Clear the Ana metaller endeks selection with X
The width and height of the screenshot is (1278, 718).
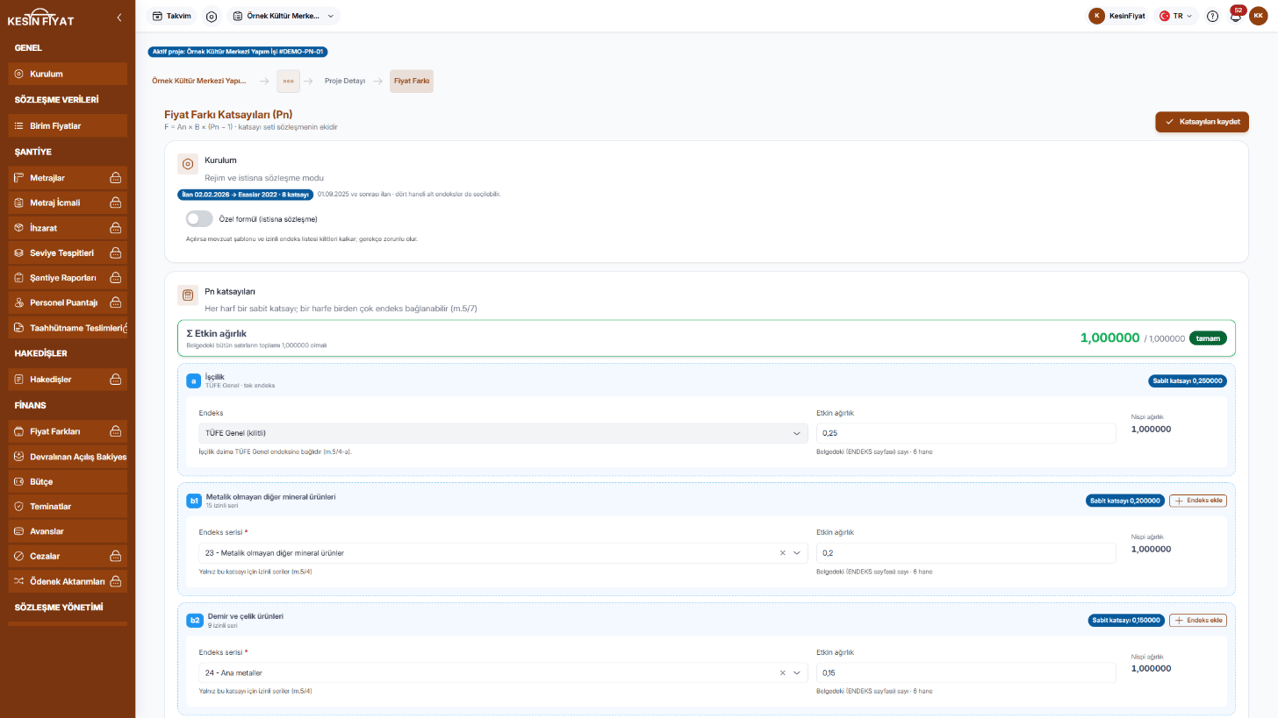[x=783, y=673]
